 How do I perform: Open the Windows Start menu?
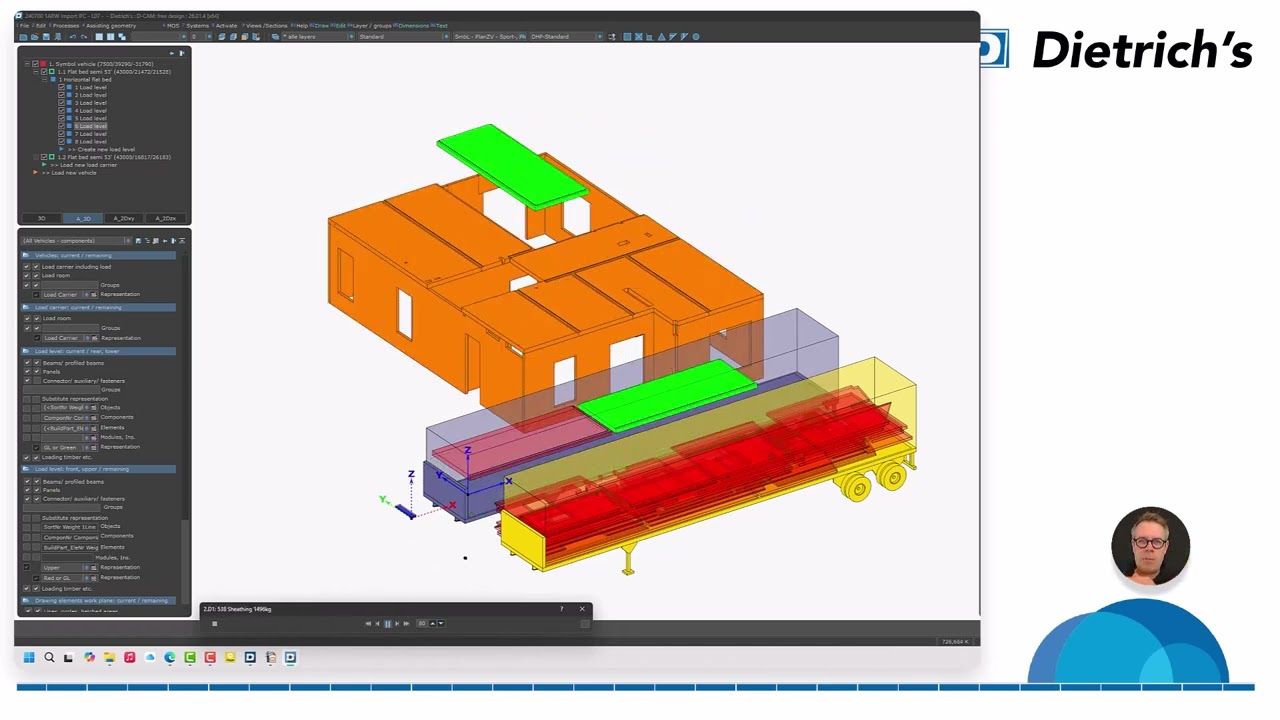29,657
